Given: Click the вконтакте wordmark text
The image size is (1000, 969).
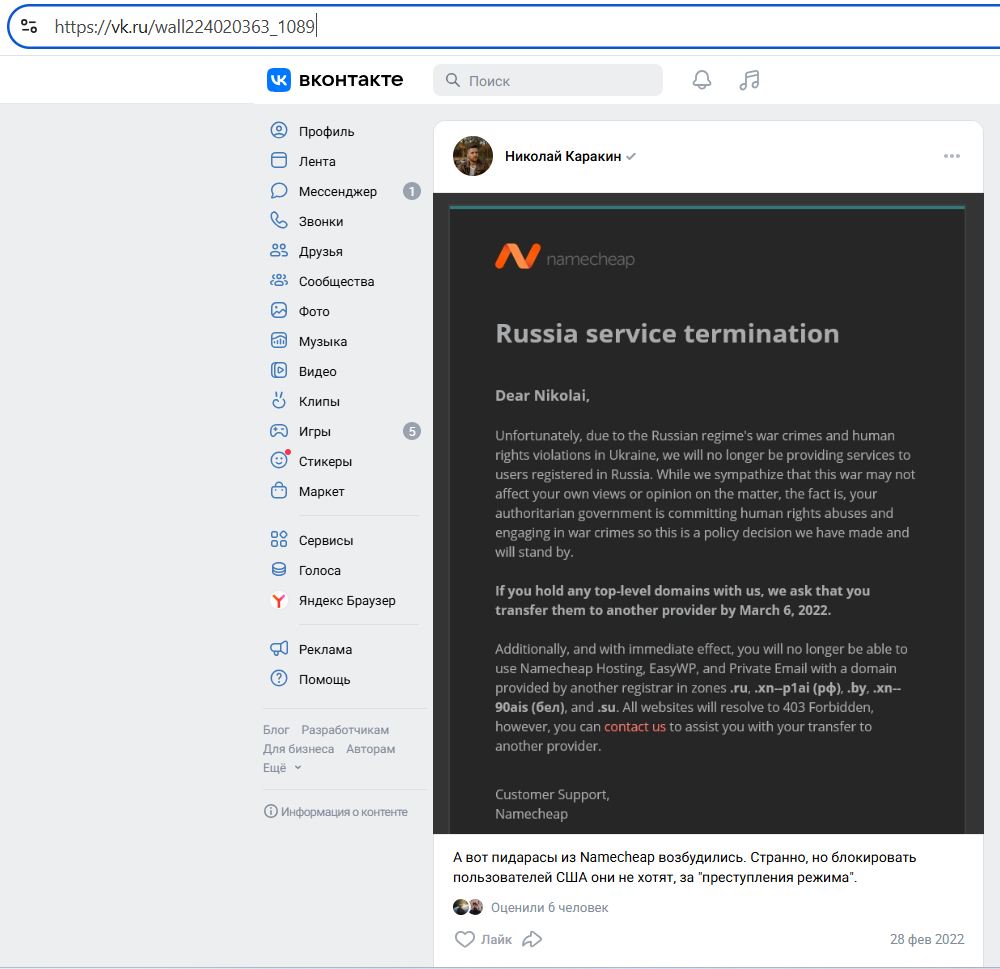Looking at the screenshot, I should coord(351,80).
